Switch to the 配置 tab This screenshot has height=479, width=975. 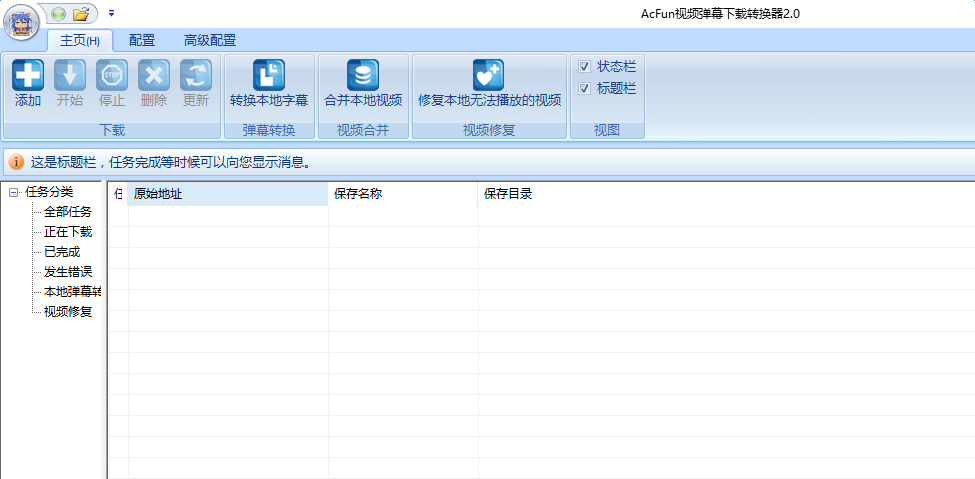tap(142, 41)
